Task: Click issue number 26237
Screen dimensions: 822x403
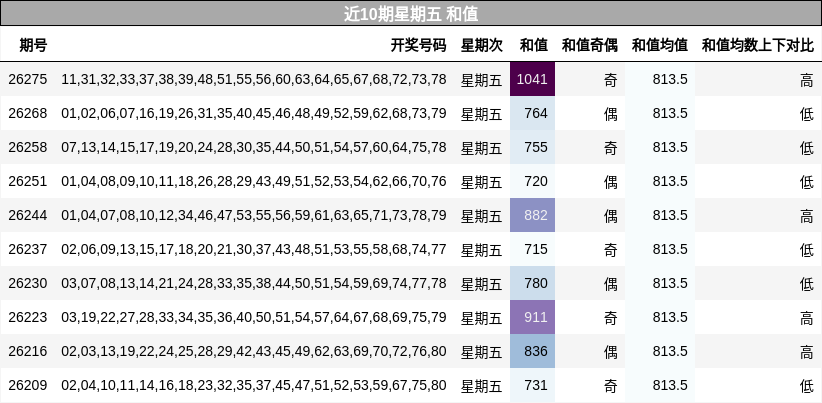Action: point(28,249)
